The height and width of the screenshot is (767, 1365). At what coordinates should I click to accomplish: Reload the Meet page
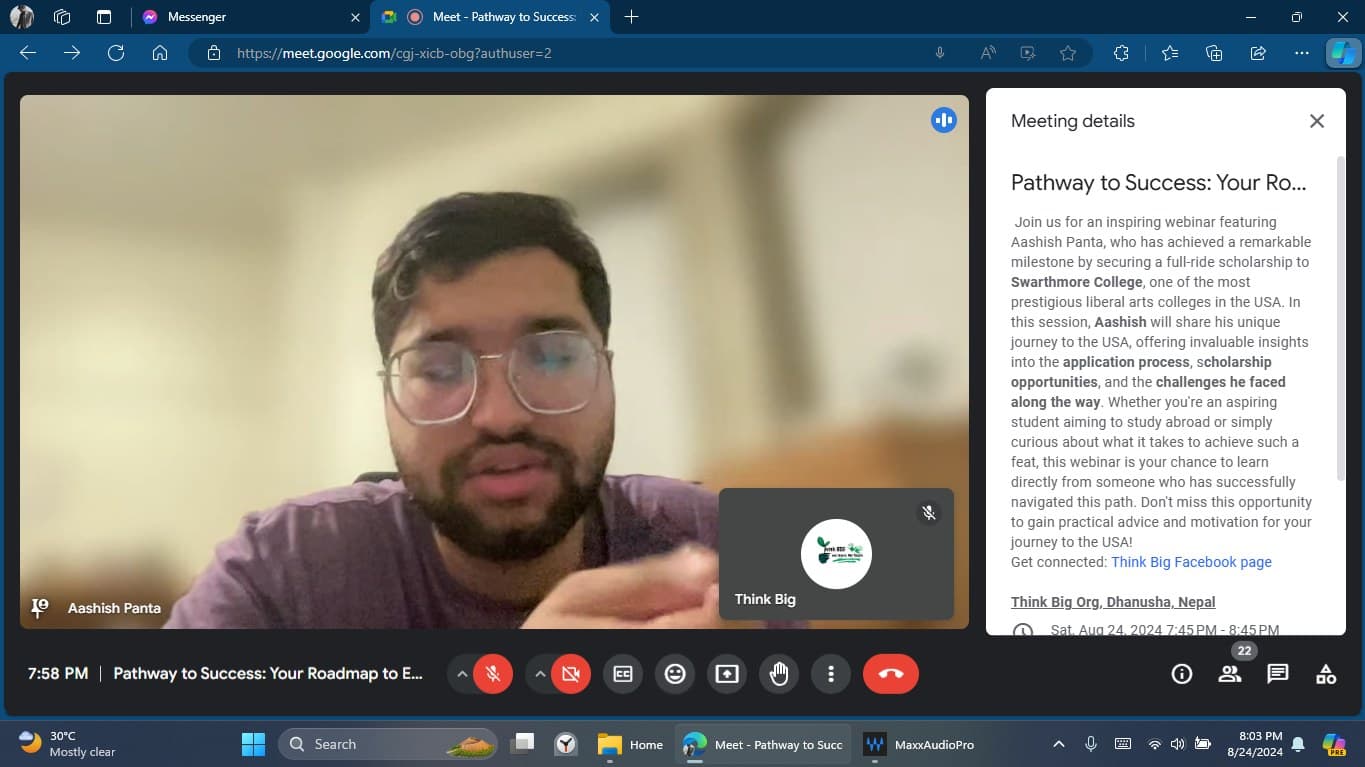point(116,53)
